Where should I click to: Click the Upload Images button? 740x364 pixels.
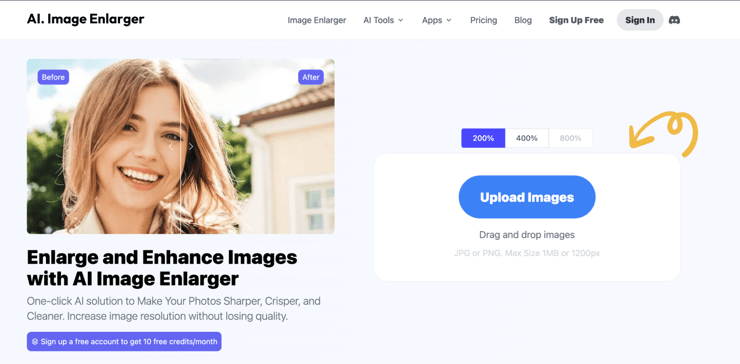[527, 197]
